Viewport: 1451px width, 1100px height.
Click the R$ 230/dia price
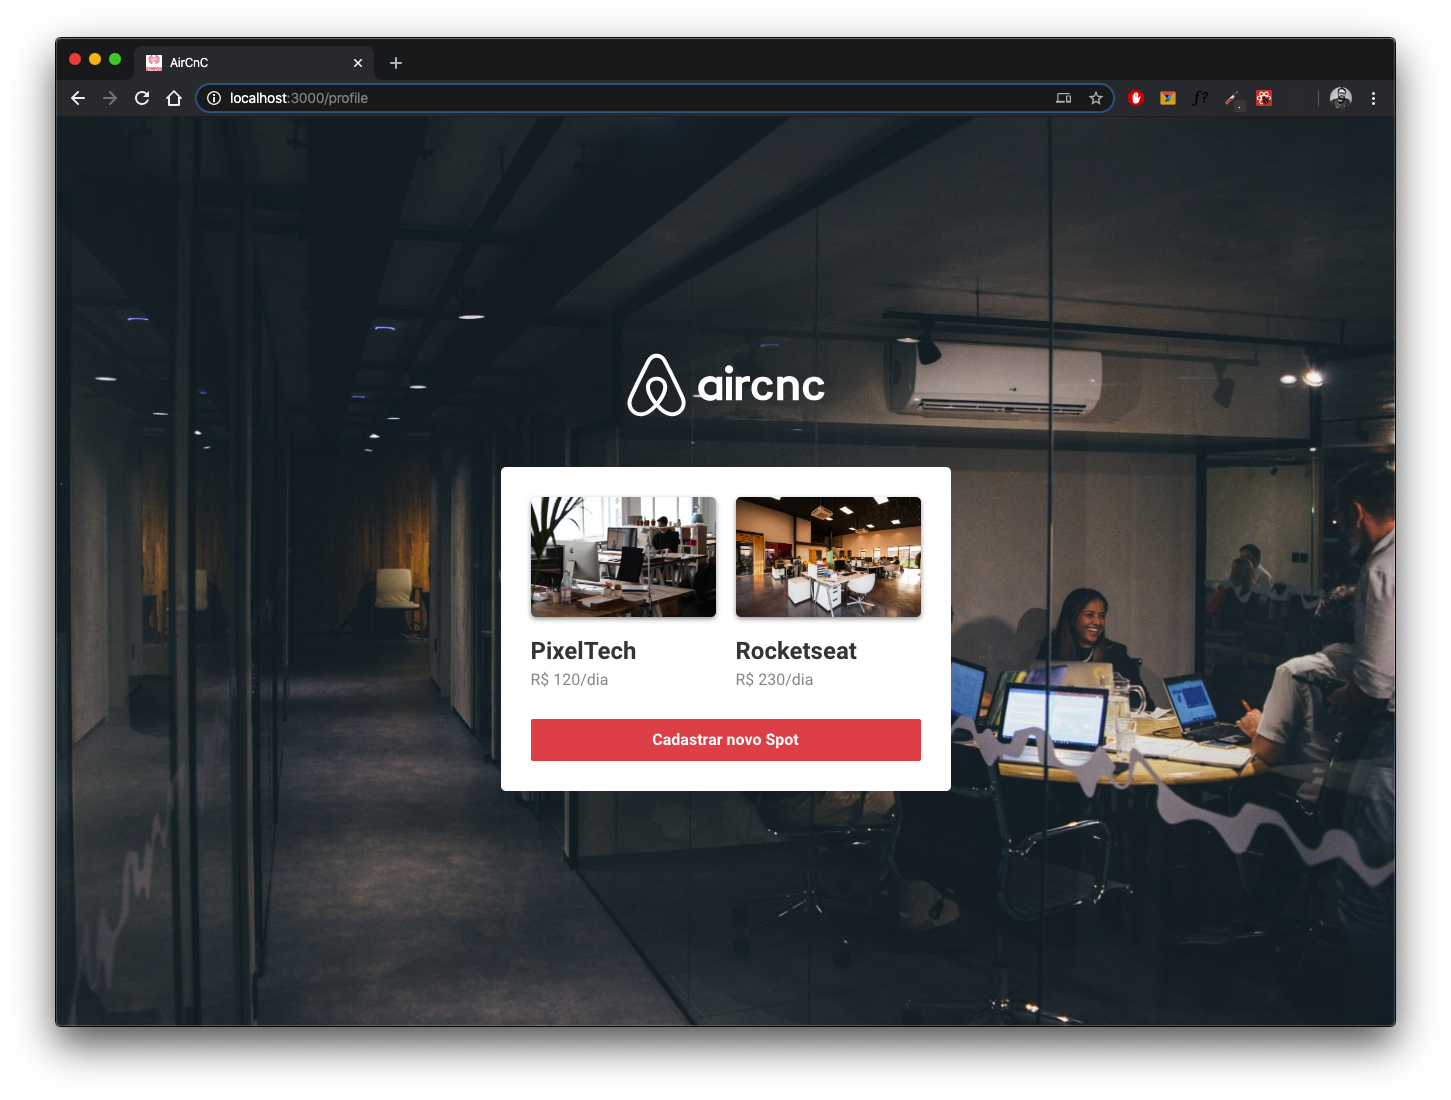[x=774, y=680]
